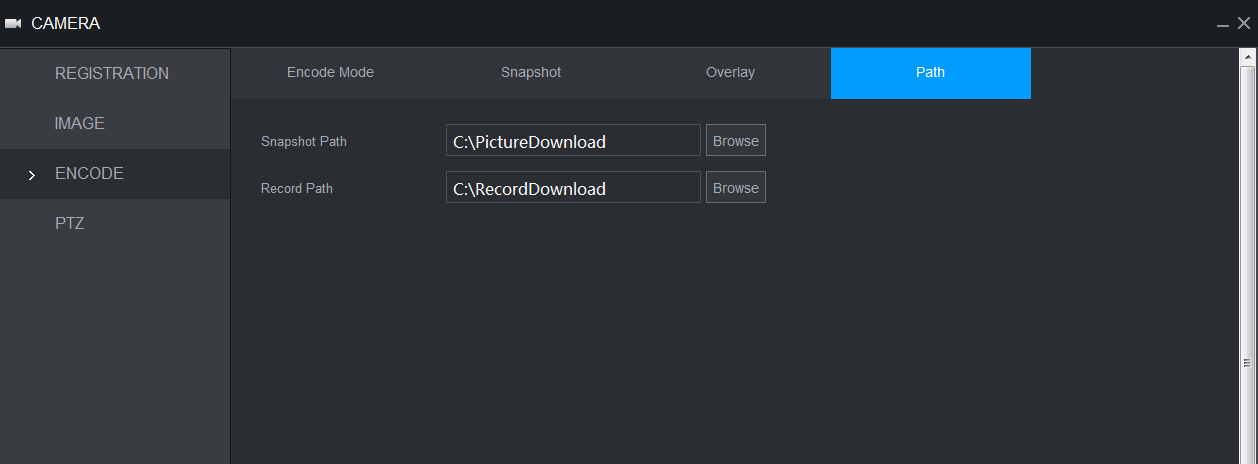Open the REGISTRATION section
The width and height of the screenshot is (1258, 464).
click(x=112, y=73)
